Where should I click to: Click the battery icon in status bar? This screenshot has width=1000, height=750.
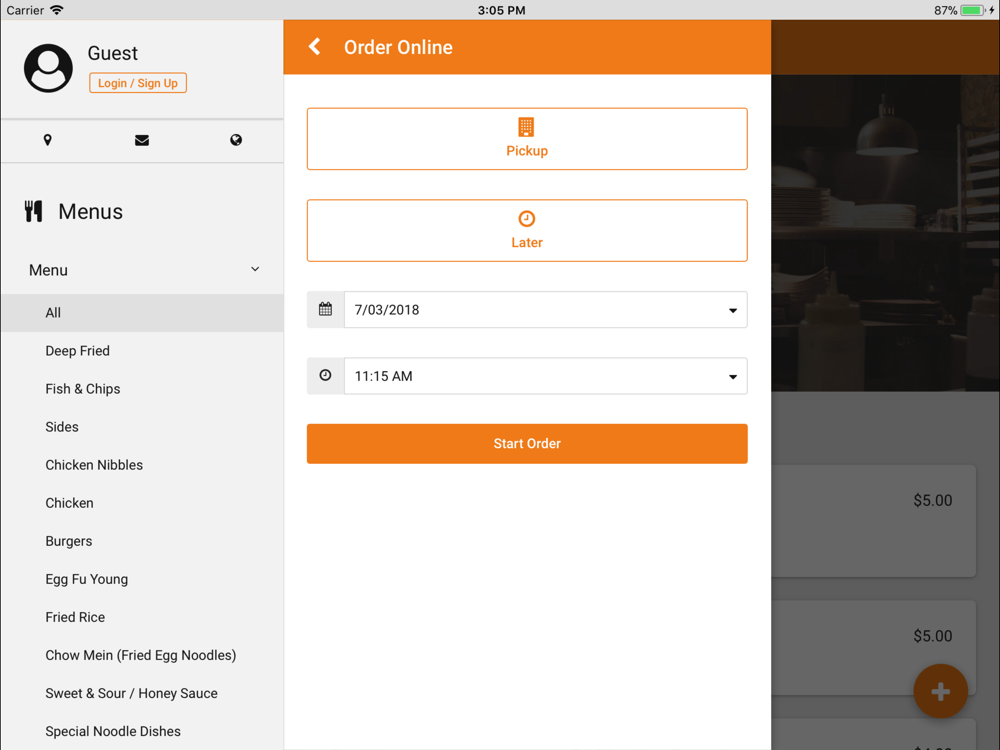coord(973,10)
